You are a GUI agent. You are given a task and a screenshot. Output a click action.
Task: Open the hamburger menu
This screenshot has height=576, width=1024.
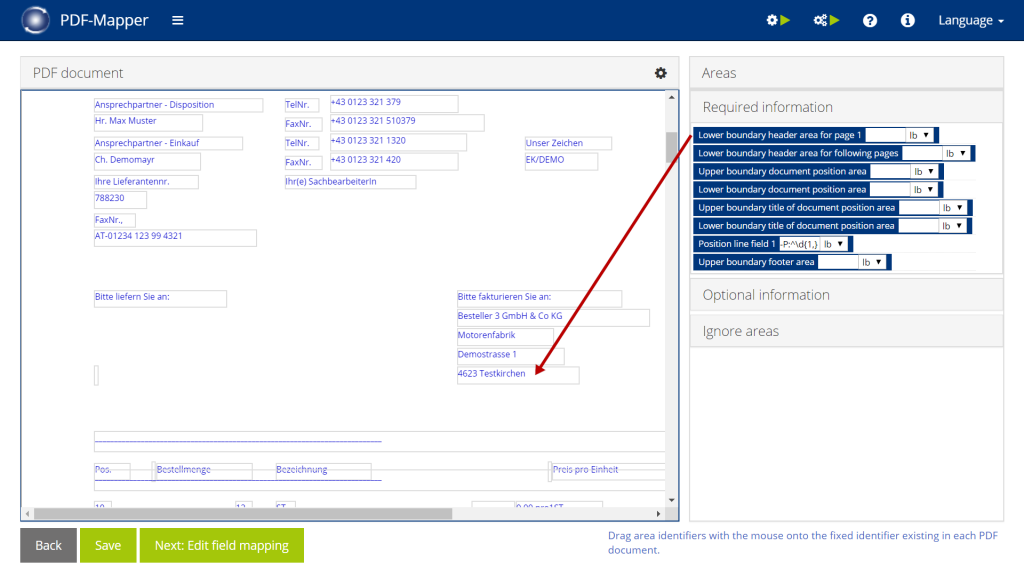point(178,20)
